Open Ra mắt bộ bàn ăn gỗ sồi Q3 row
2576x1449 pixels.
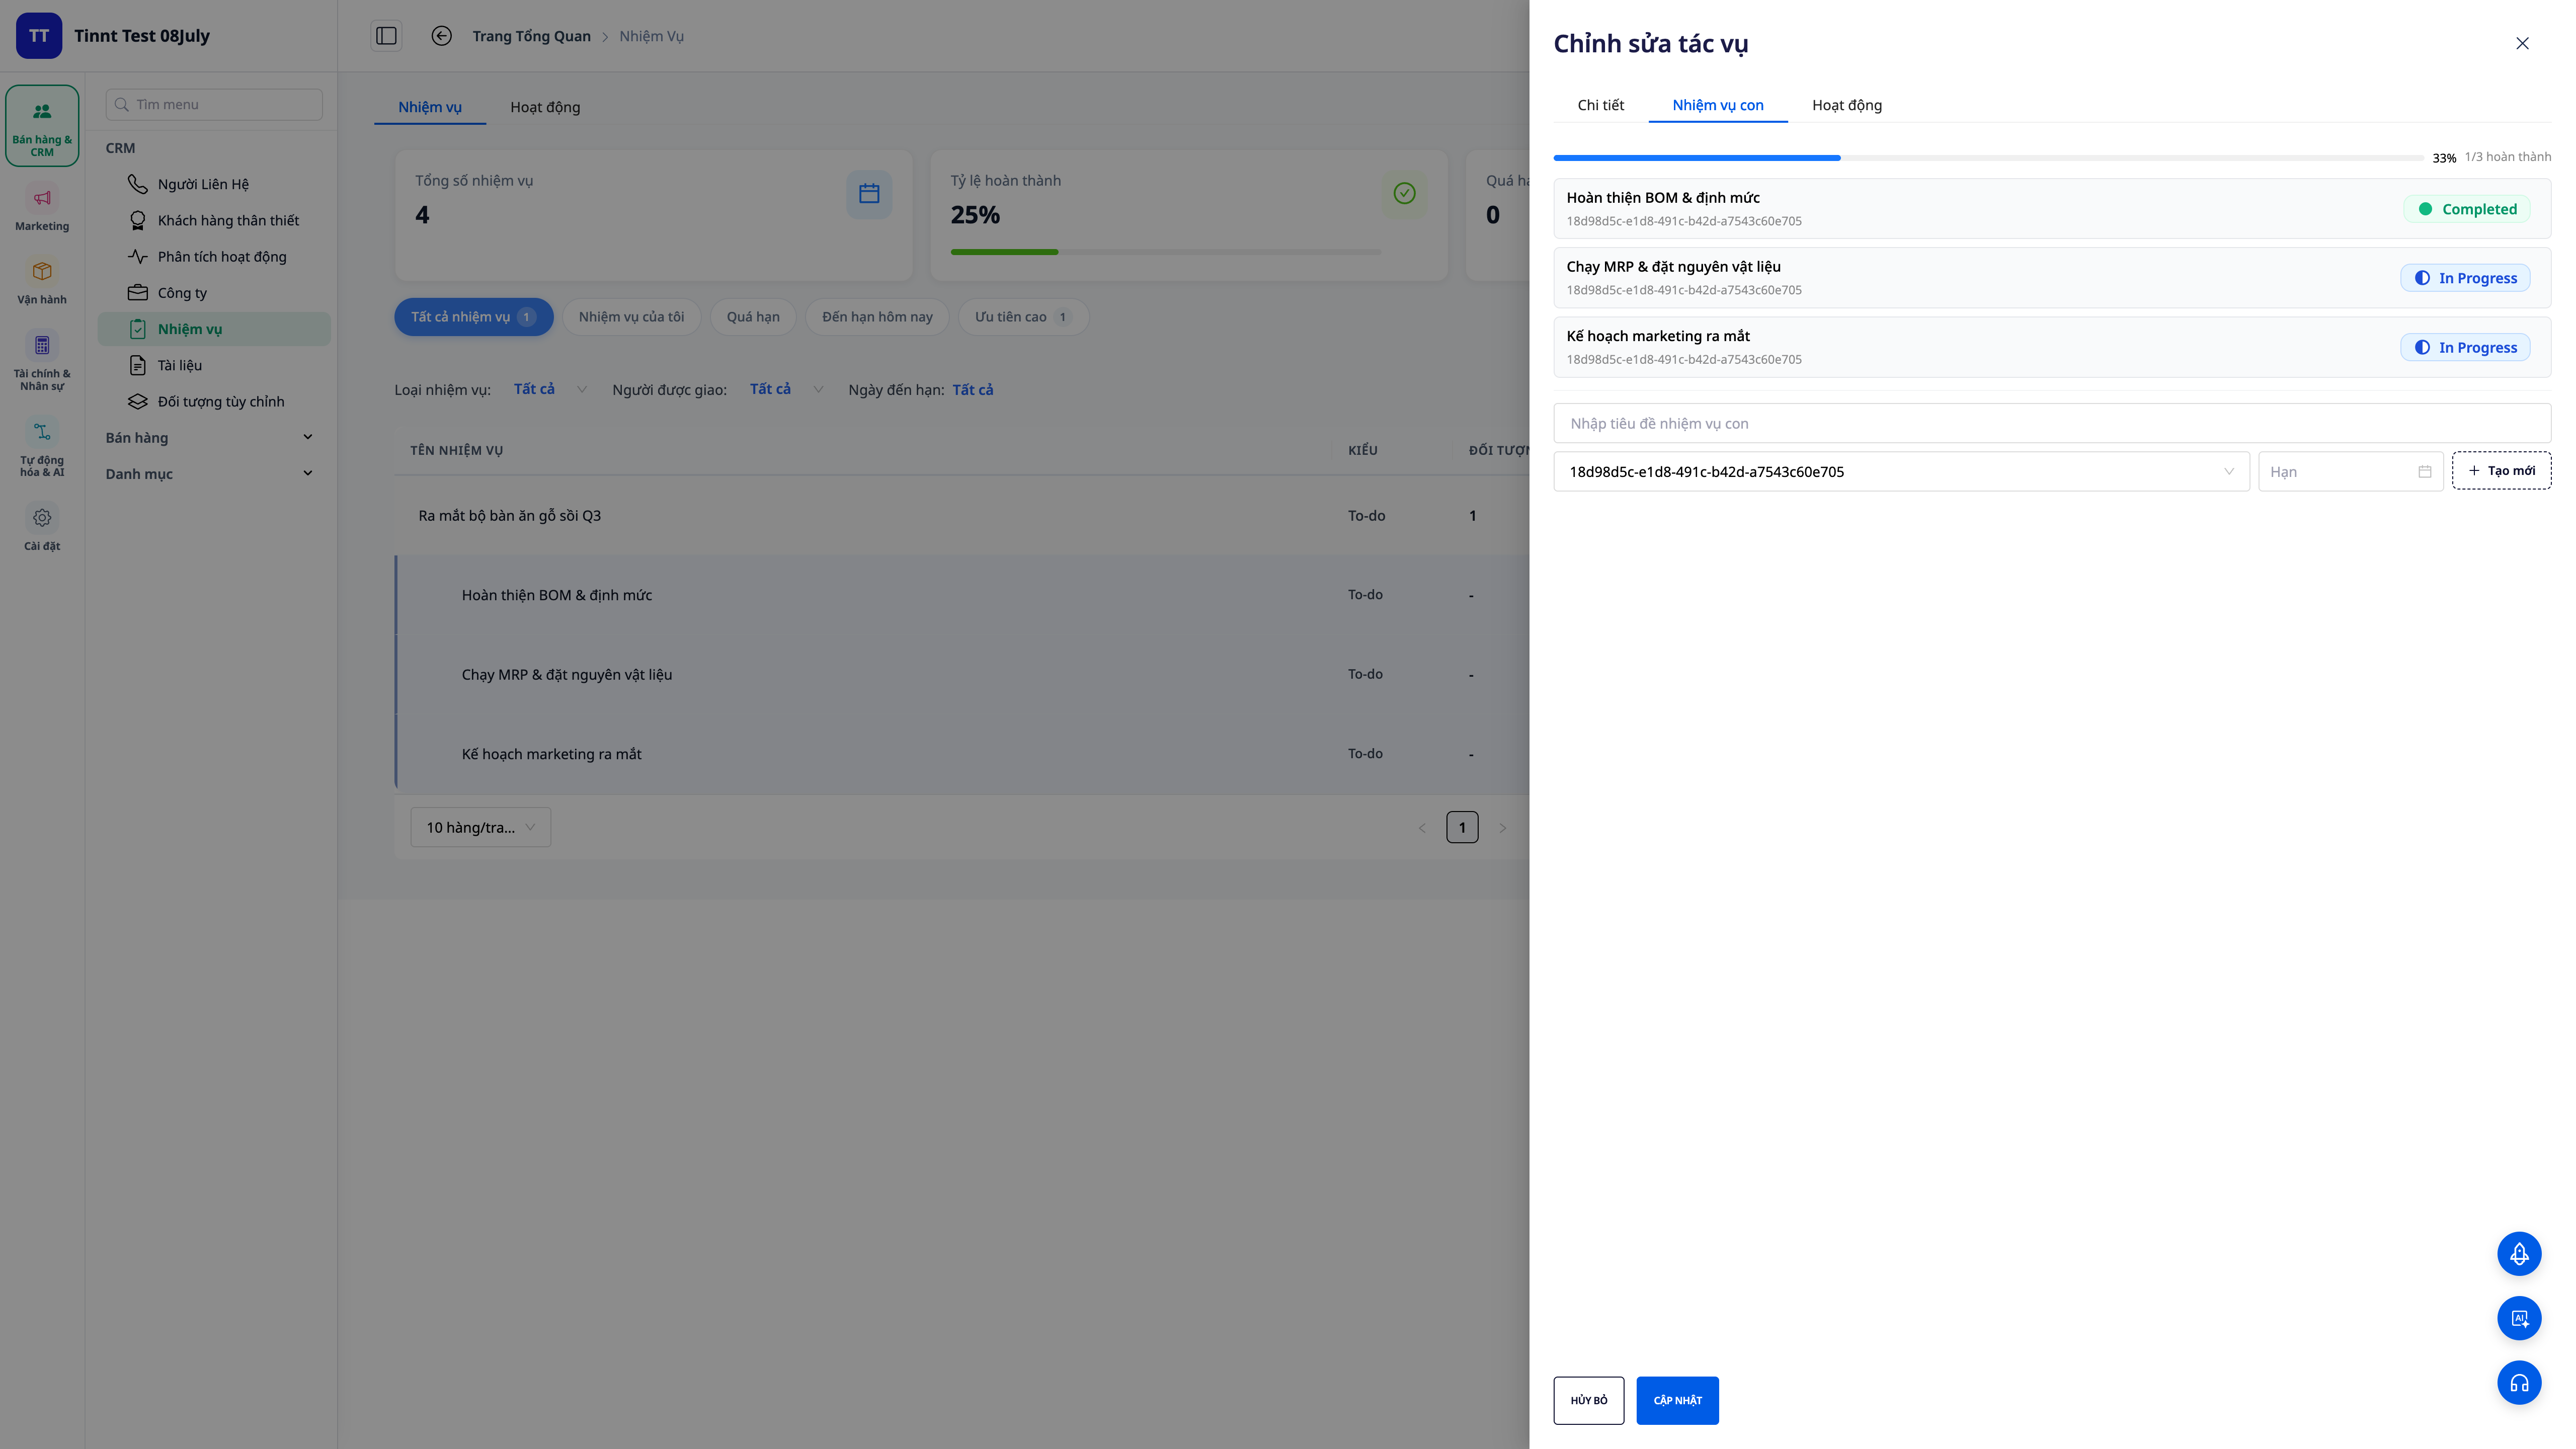pos(962,515)
